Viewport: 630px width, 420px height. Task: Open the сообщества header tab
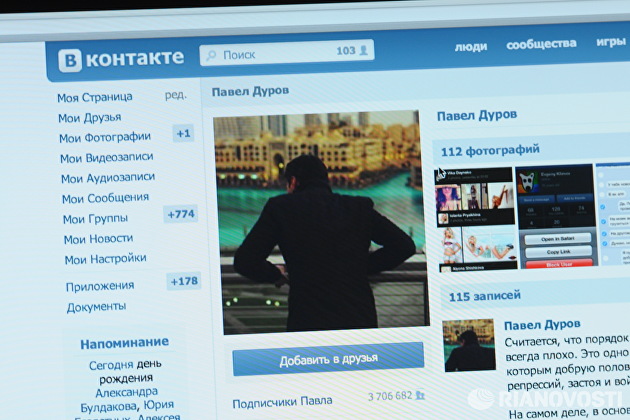click(541, 44)
